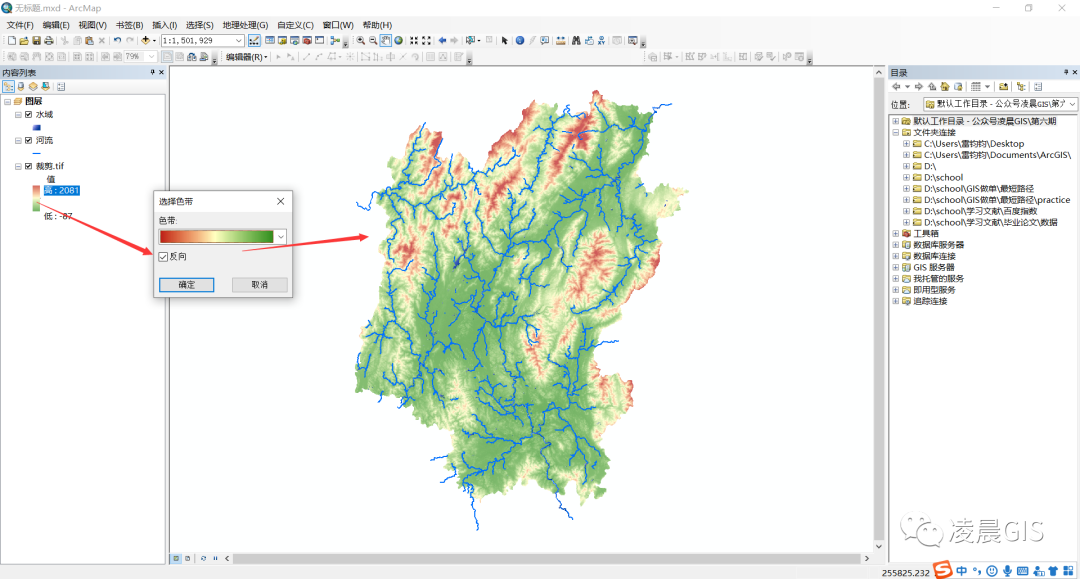Open the 编辑(E) menu
The image size is (1080, 579).
tap(56, 25)
